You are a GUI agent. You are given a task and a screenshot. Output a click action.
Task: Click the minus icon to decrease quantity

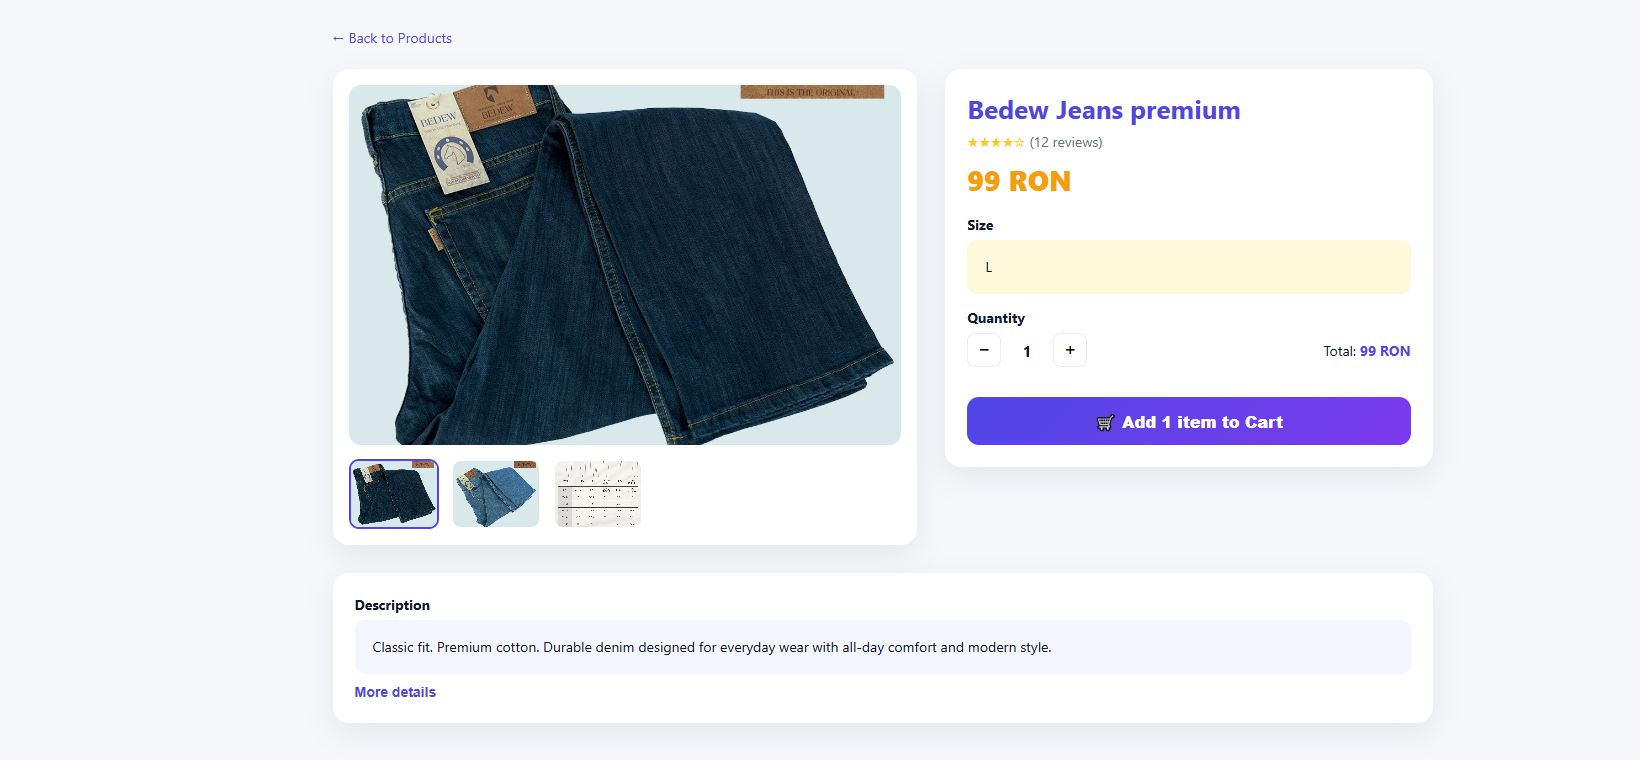(983, 350)
